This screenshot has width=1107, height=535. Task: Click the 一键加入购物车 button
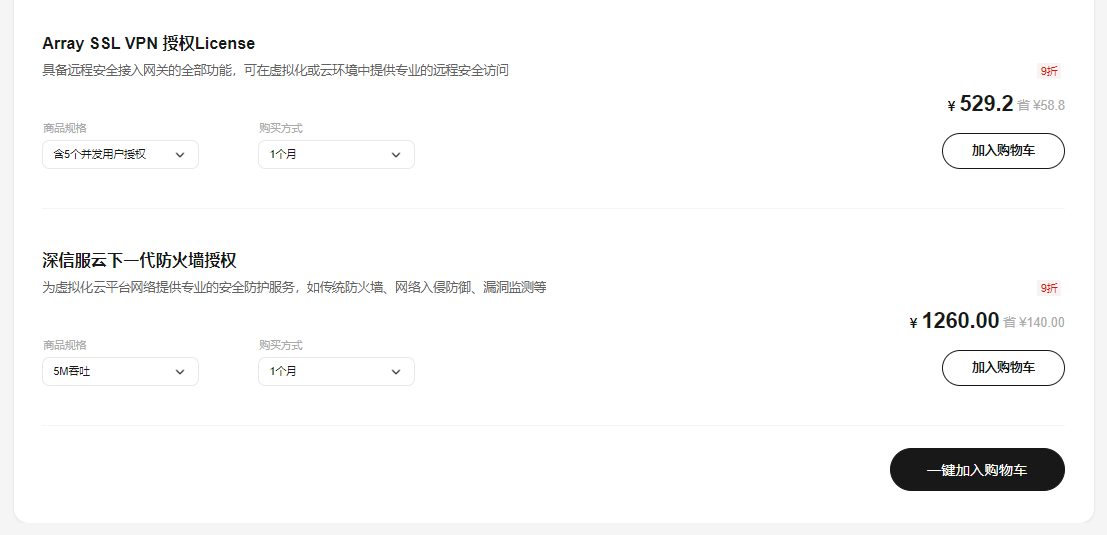tap(977, 469)
